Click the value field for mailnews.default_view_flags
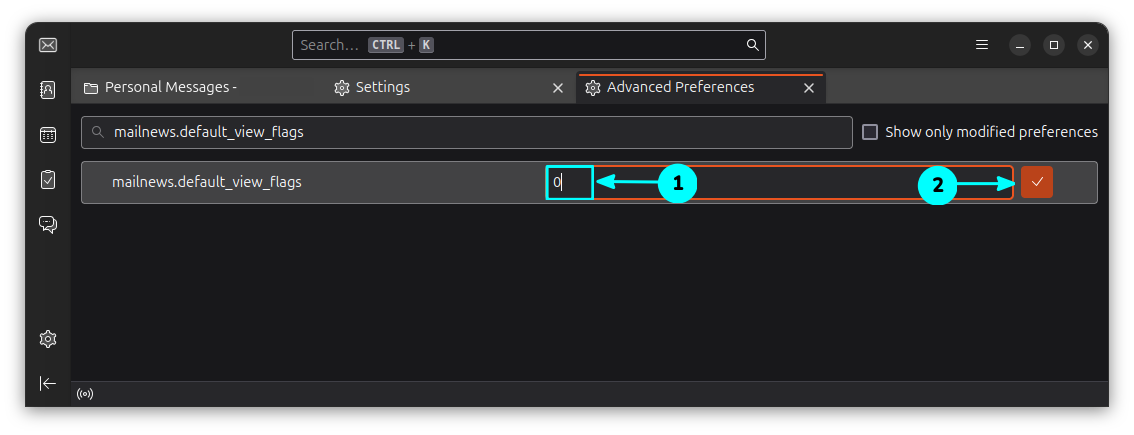 point(780,183)
